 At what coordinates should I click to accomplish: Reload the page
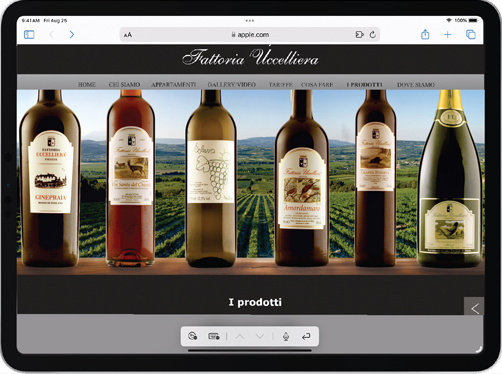tap(373, 34)
